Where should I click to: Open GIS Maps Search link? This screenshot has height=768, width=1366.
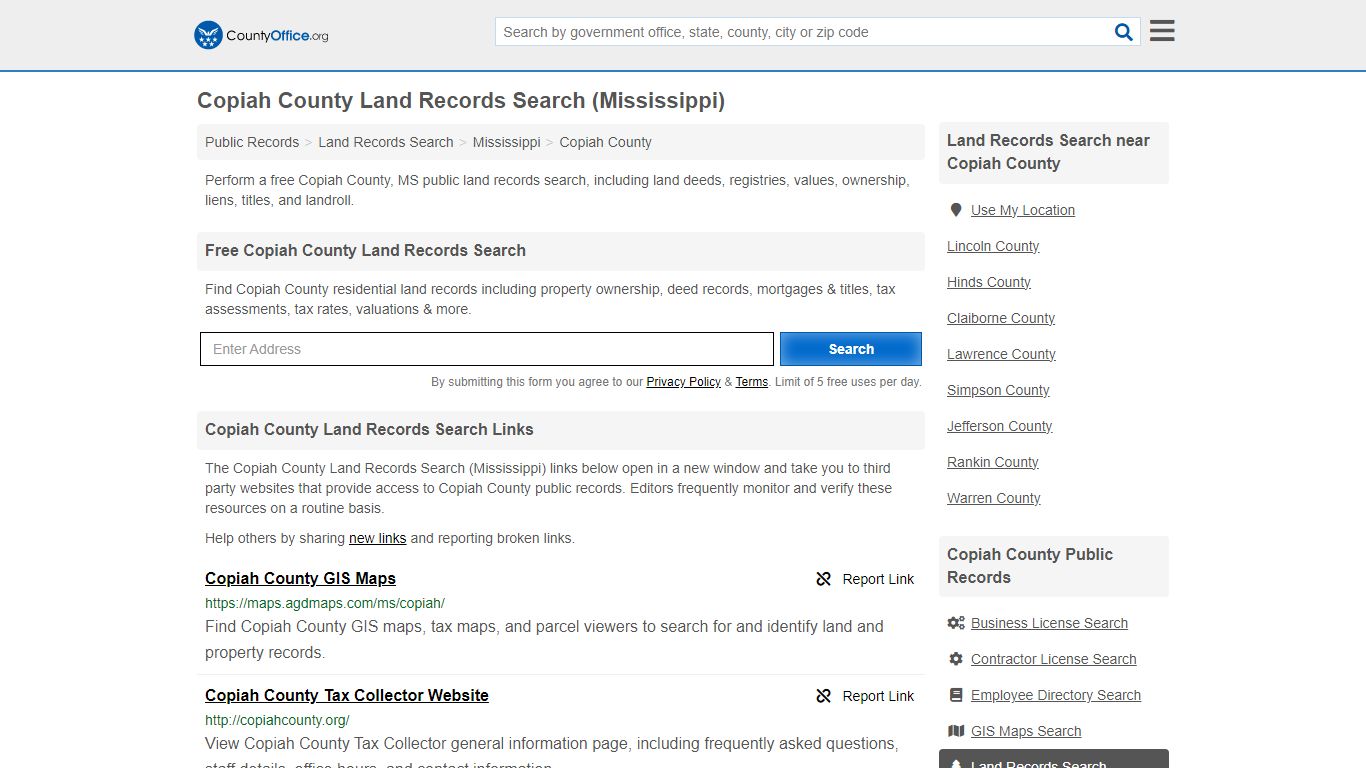click(1026, 731)
